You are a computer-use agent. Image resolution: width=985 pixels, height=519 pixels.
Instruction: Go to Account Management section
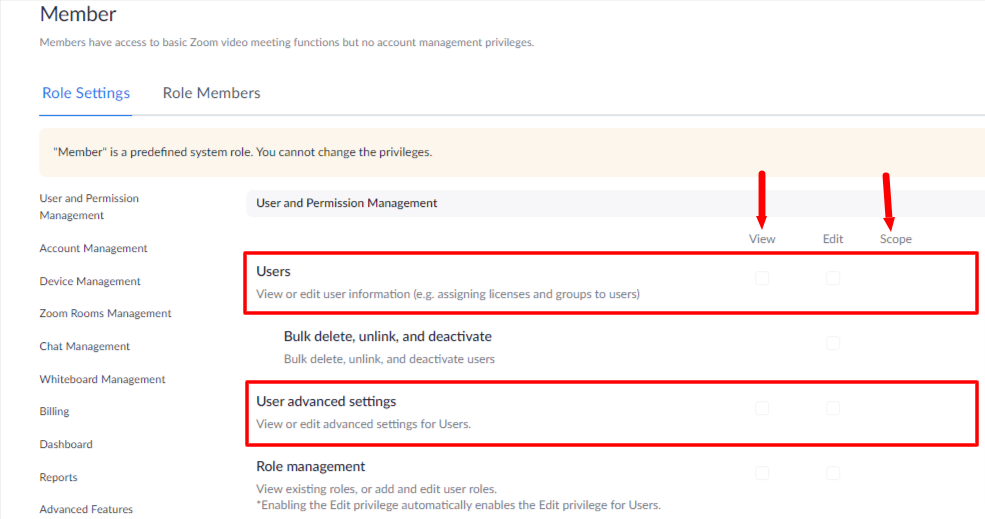[94, 248]
